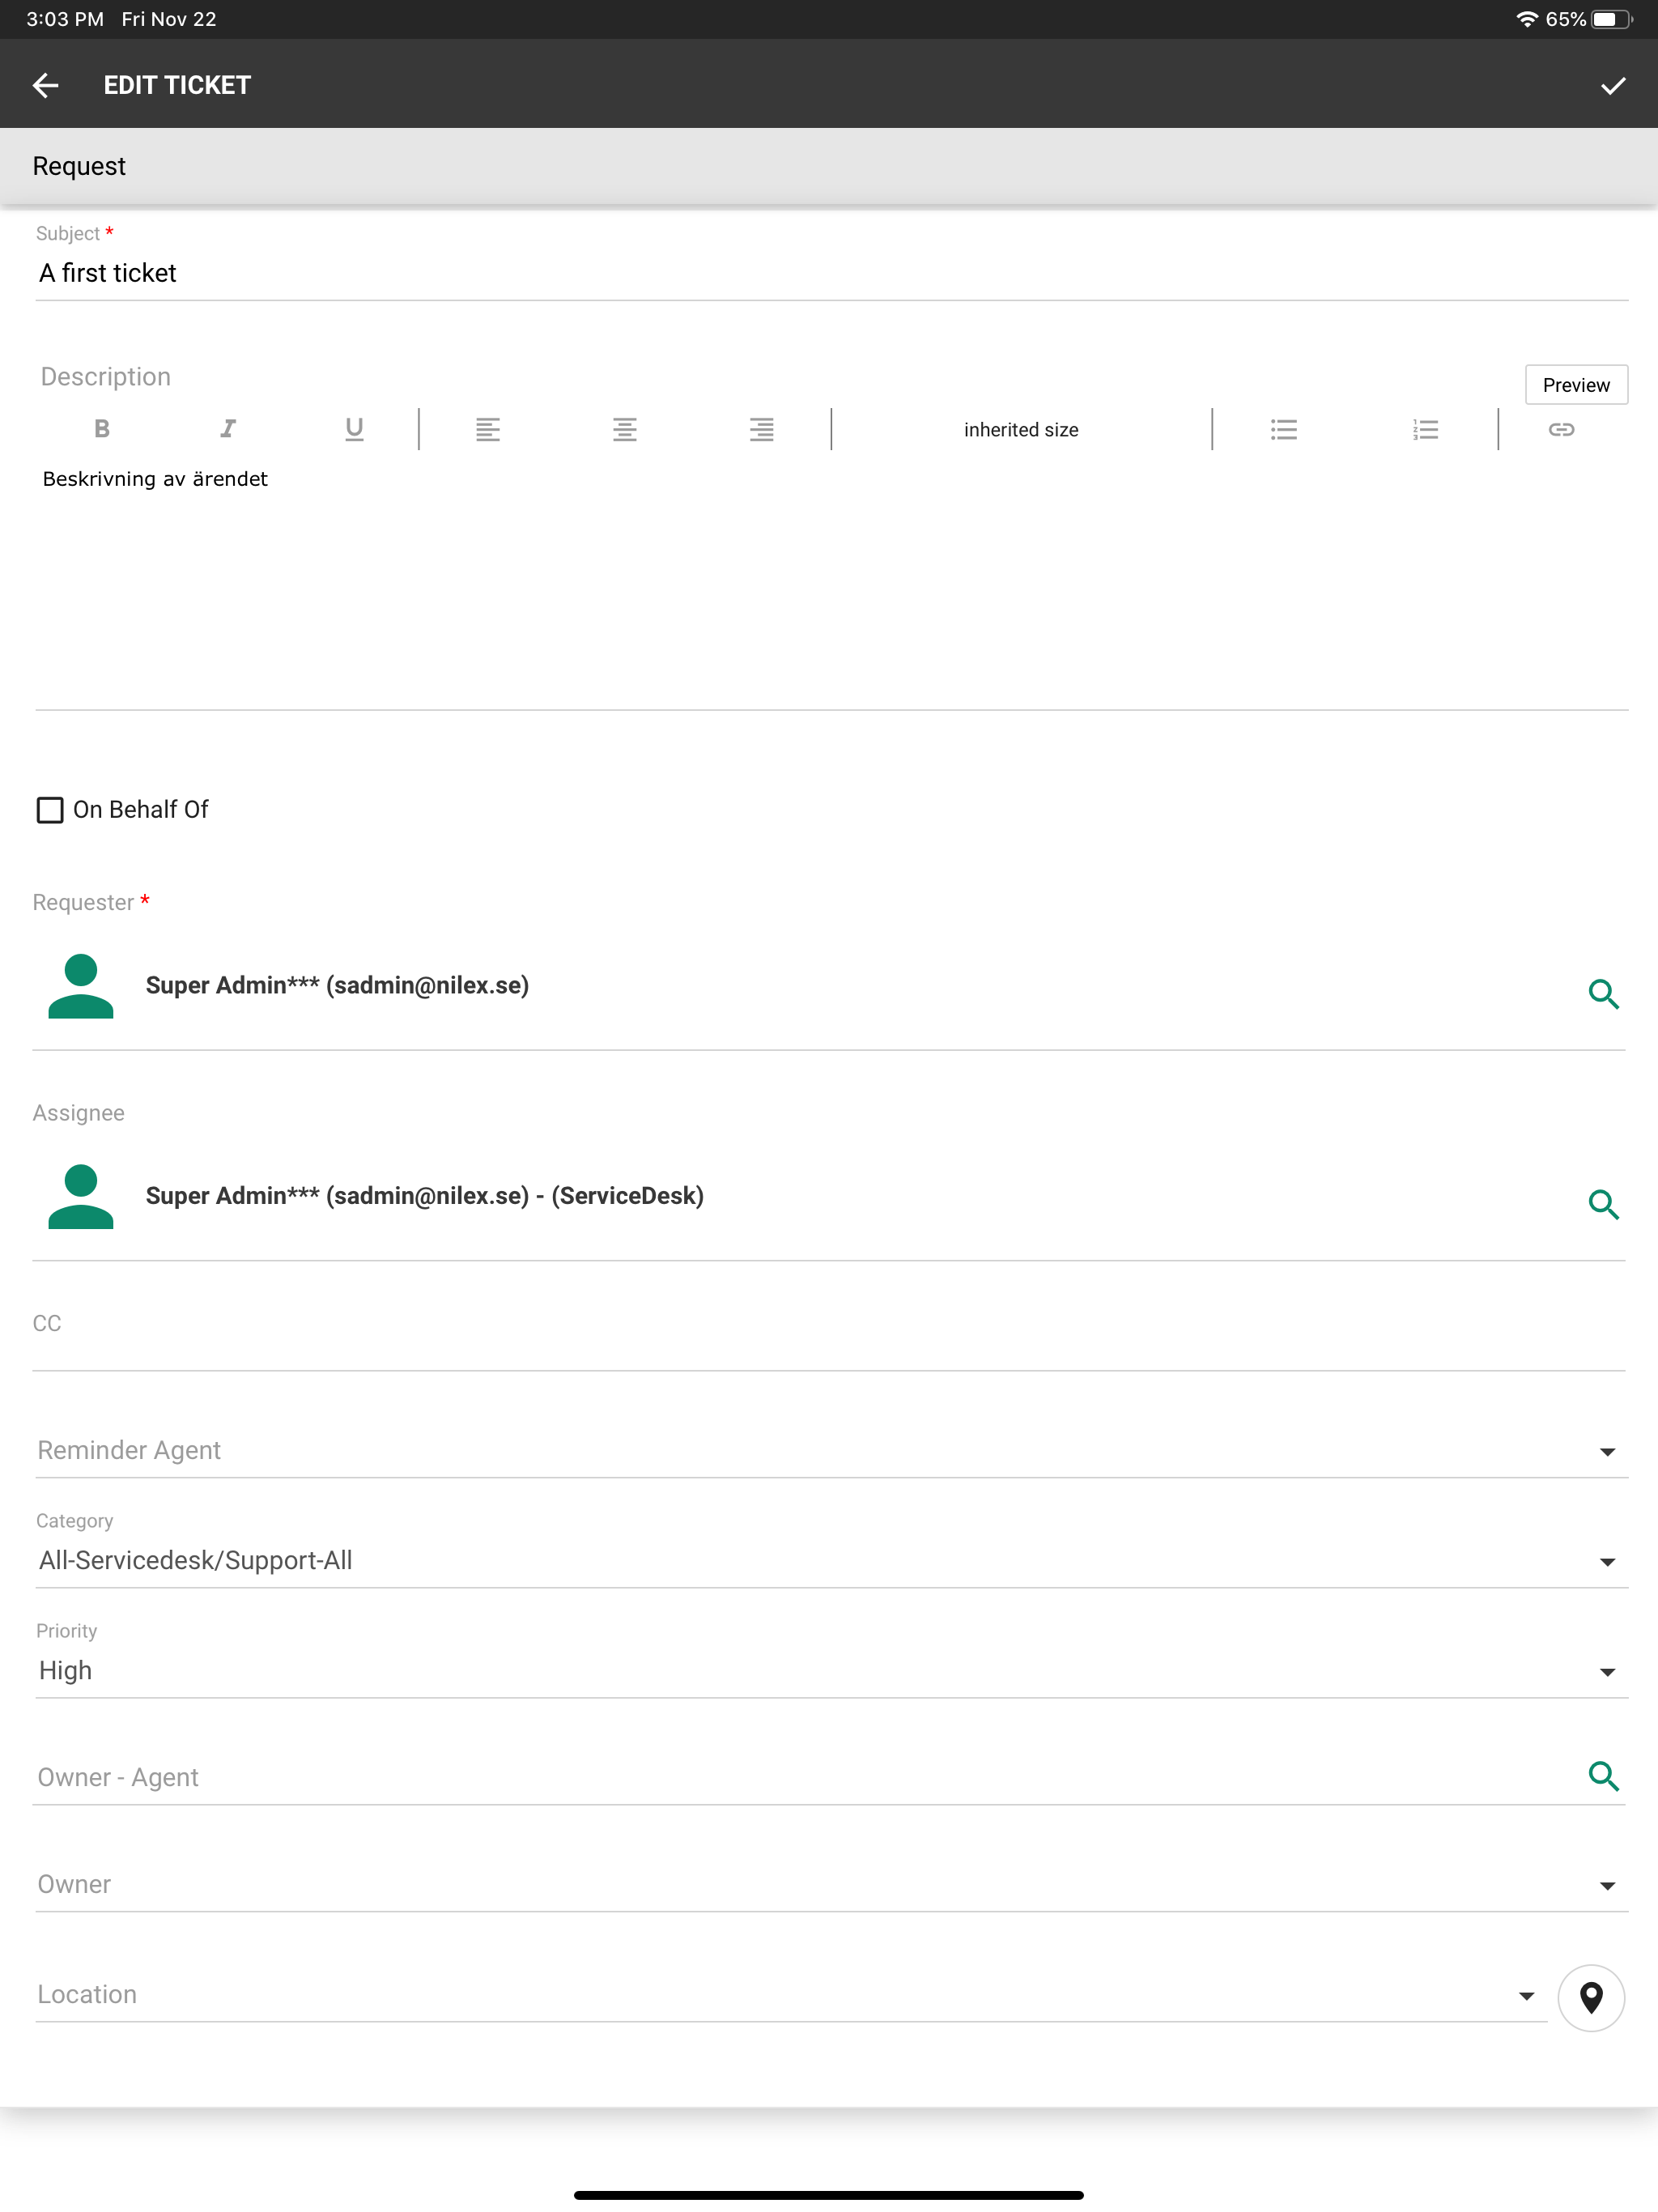
Task: Tap the battery indicator in status bar
Action: [1611, 19]
